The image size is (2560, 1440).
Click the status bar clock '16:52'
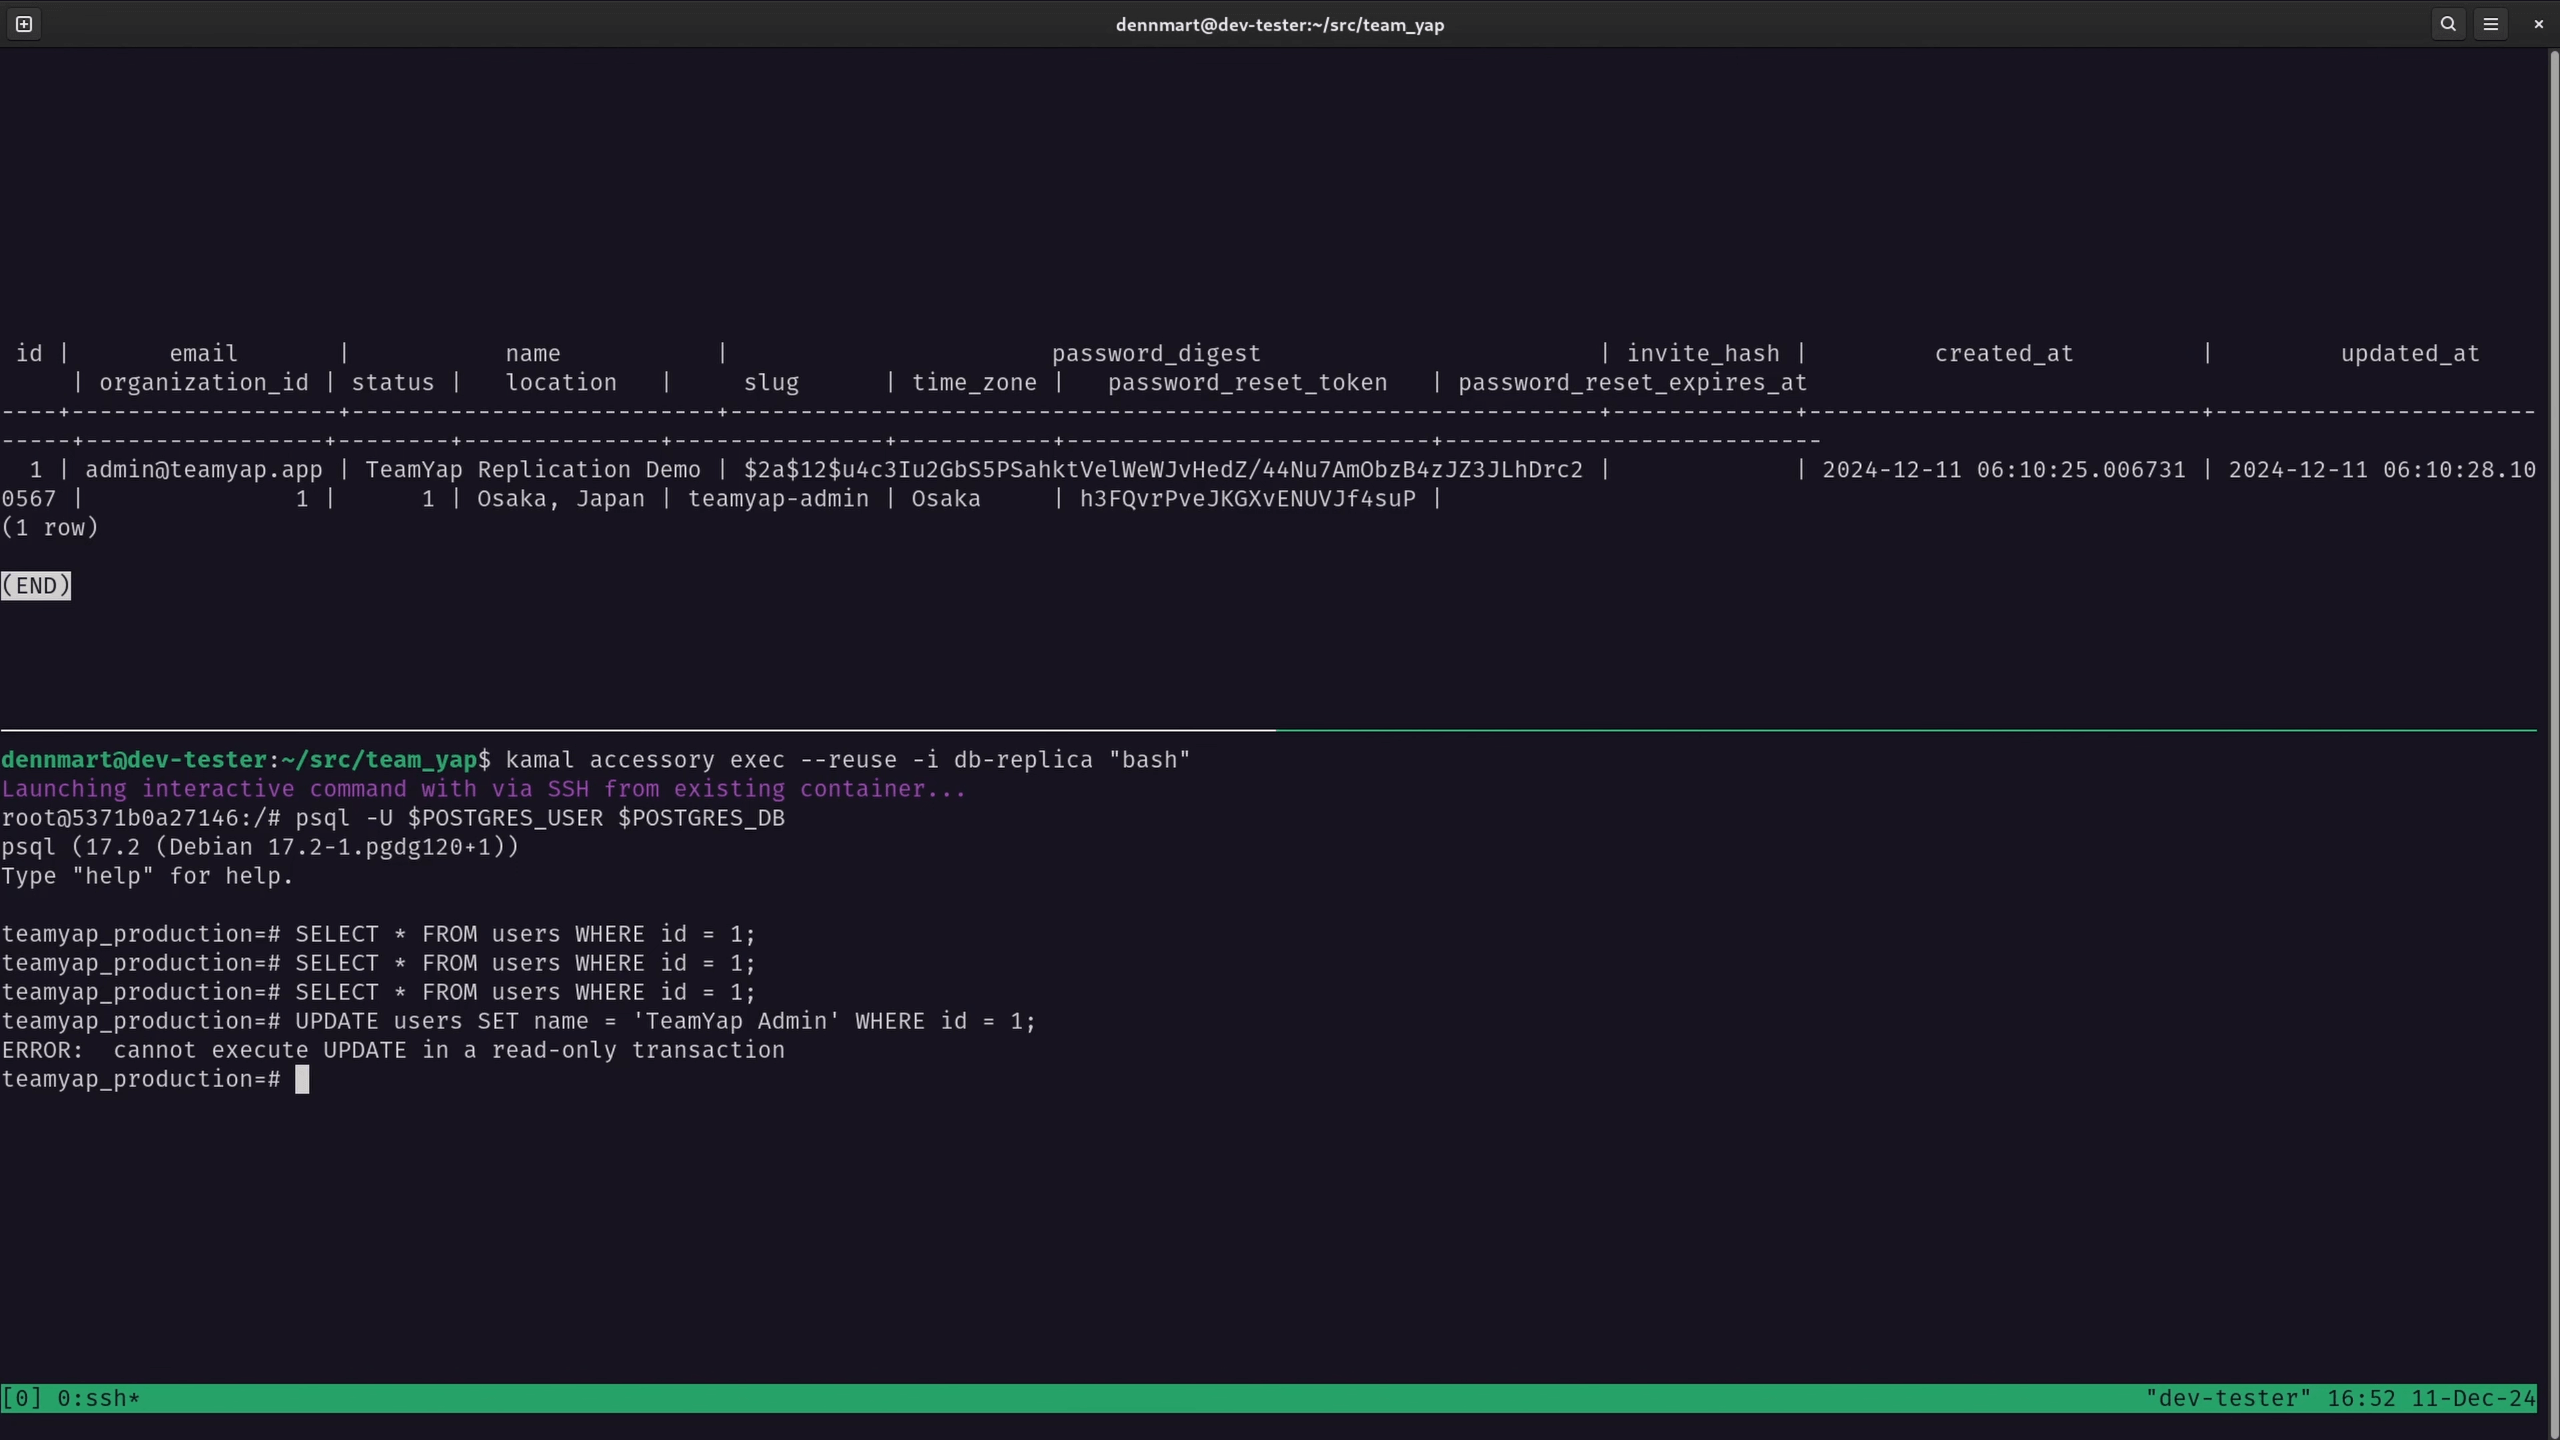coord(2361,1398)
